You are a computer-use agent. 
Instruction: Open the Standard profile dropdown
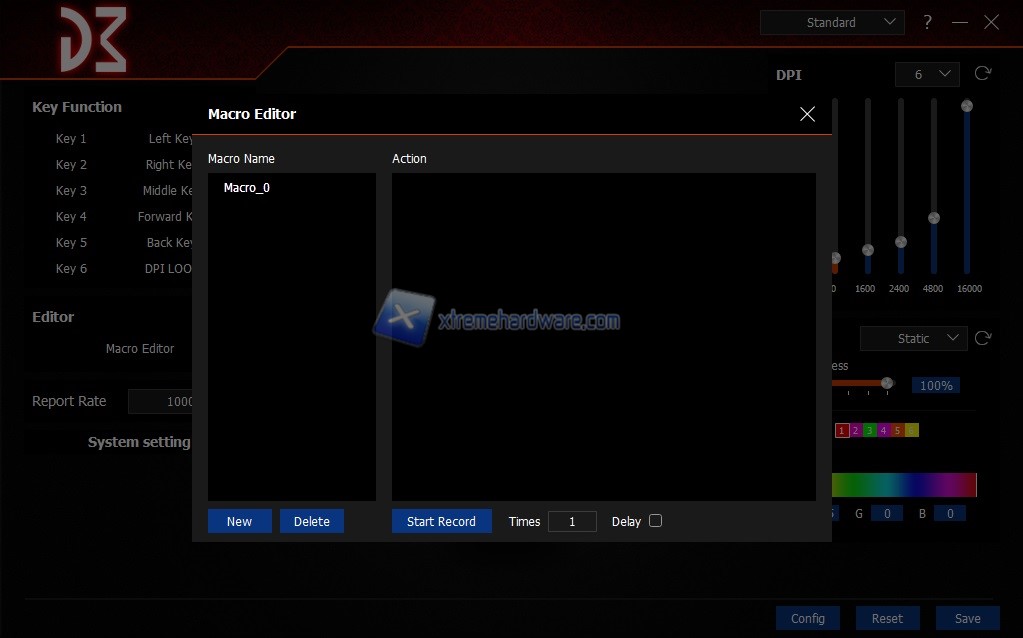(x=832, y=22)
